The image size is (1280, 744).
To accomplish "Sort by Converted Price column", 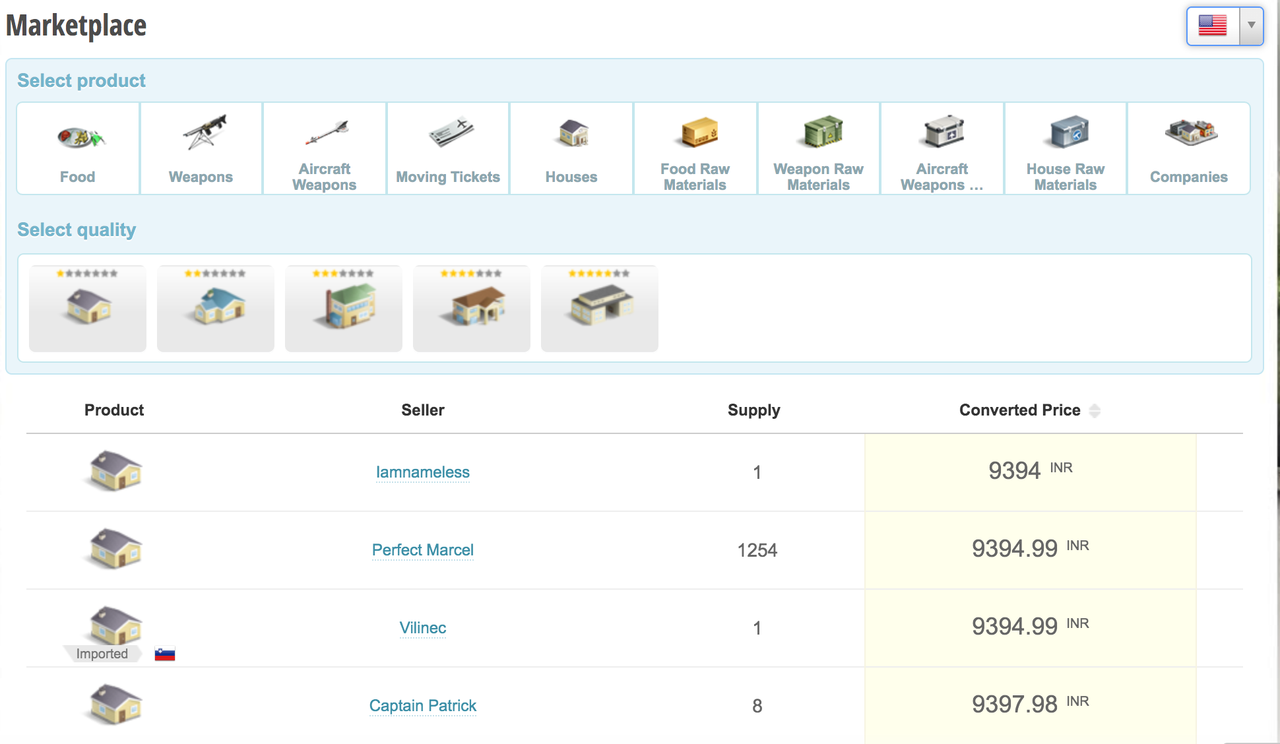I will point(1029,410).
